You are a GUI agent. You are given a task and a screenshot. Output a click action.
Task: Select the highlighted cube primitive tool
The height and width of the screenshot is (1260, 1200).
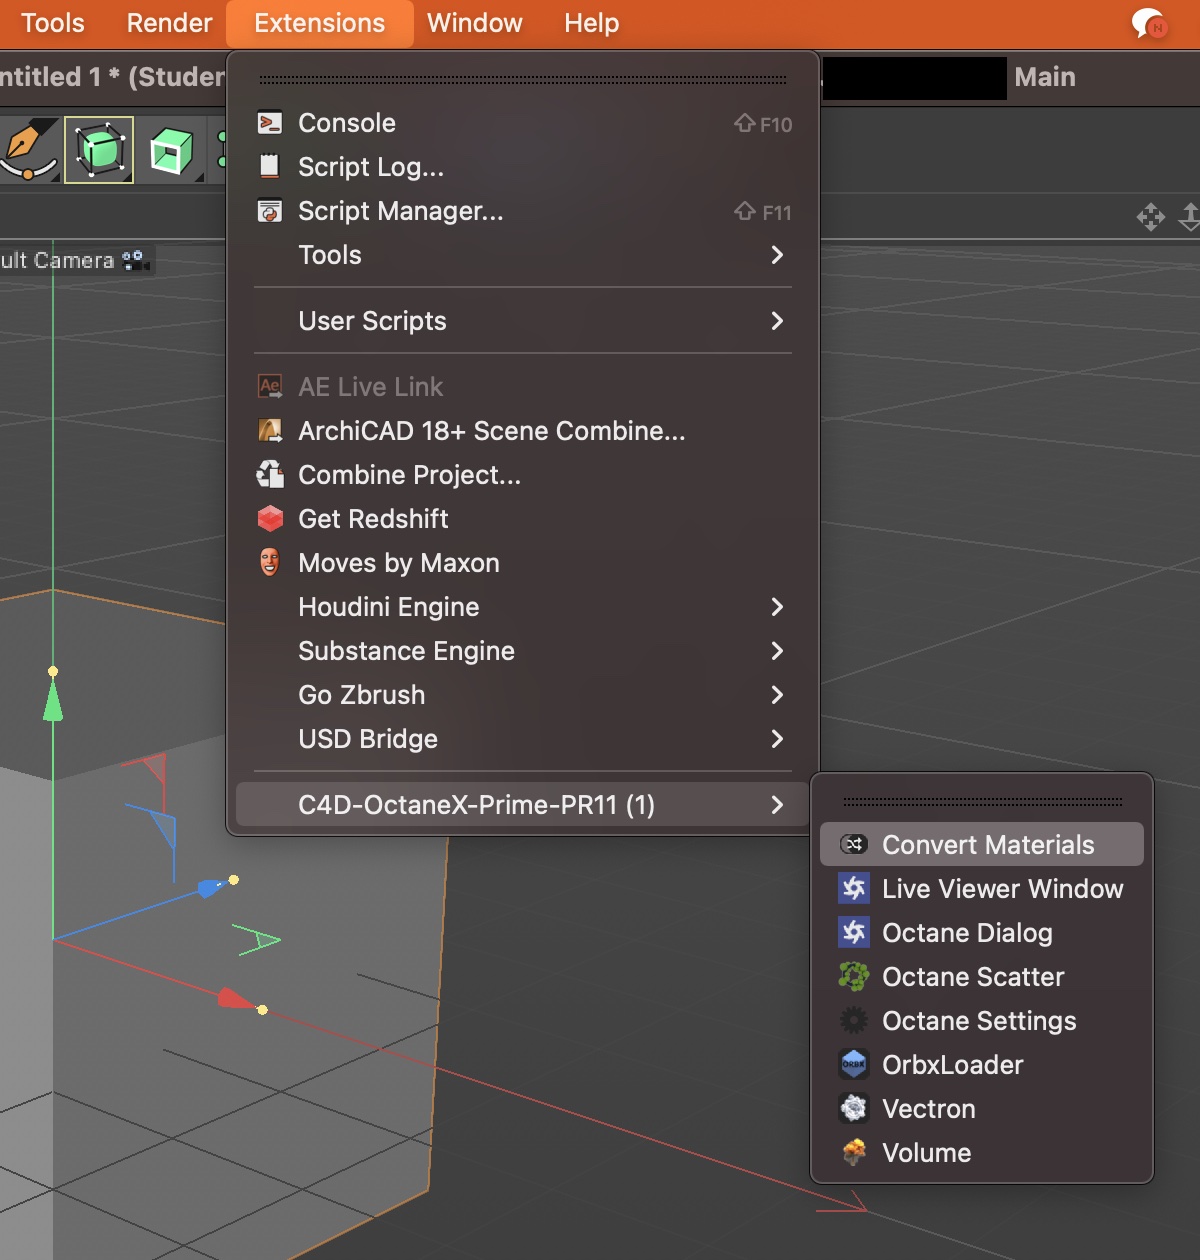coord(99,150)
